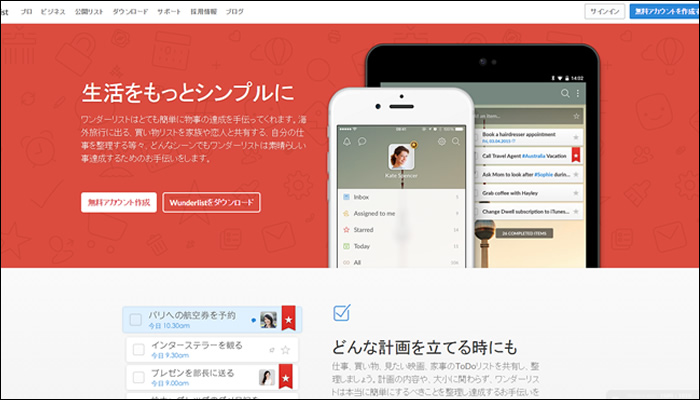Click the 今日 9.30am due time

[170, 355]
